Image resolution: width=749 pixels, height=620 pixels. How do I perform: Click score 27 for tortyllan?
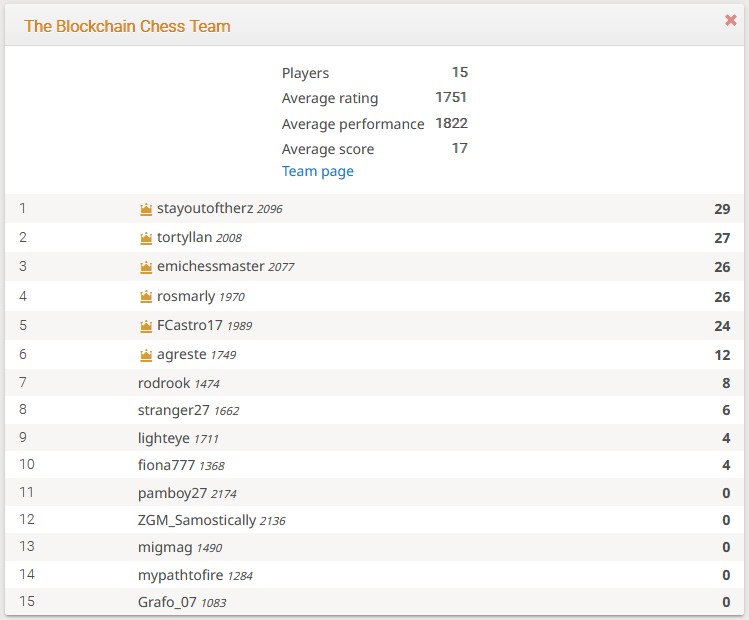point(722,238)
